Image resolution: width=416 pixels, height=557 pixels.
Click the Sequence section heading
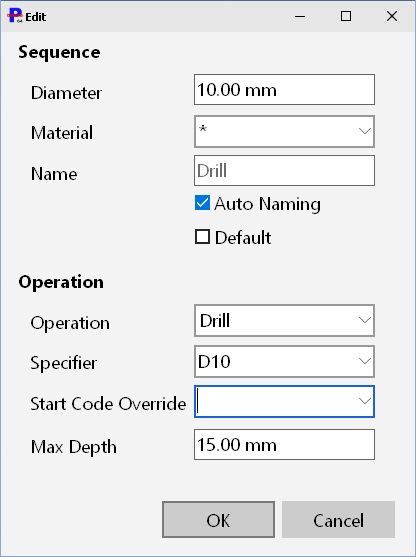pyautogui.click(x=59, y=52)
